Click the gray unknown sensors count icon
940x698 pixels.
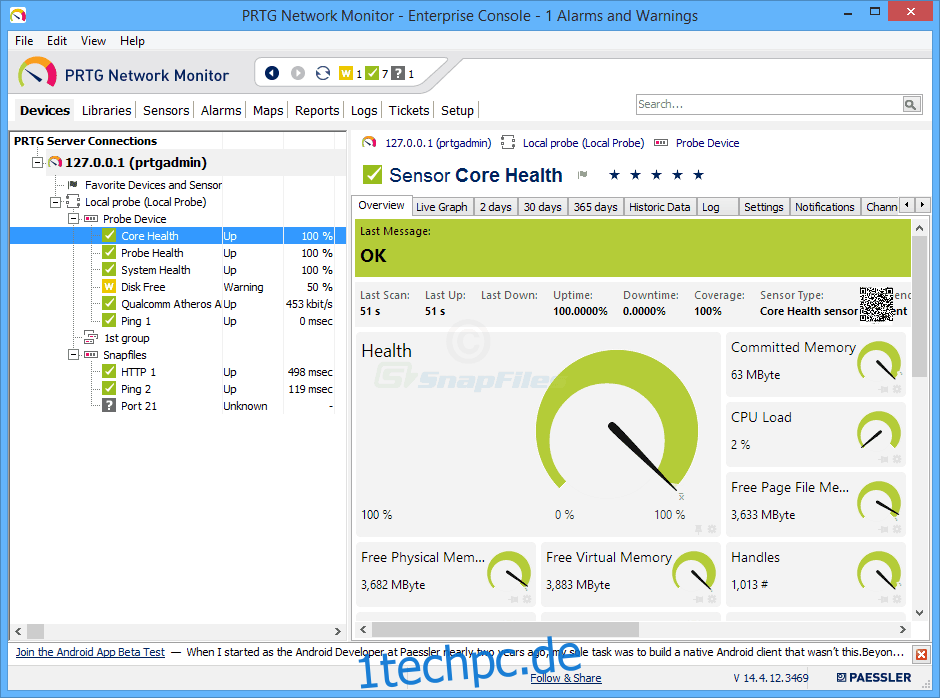tap(398, 73)
